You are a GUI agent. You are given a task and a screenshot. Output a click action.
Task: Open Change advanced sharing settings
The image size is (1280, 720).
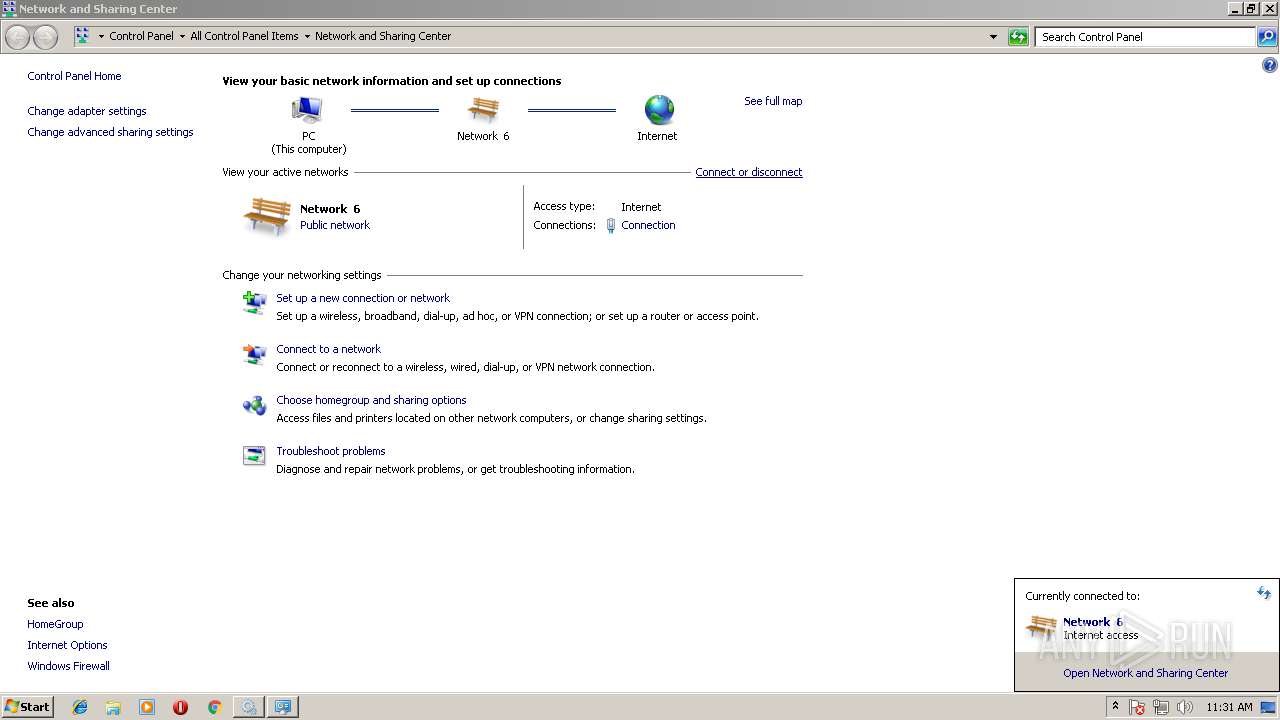pyautogui.click(x=110, y=132)
